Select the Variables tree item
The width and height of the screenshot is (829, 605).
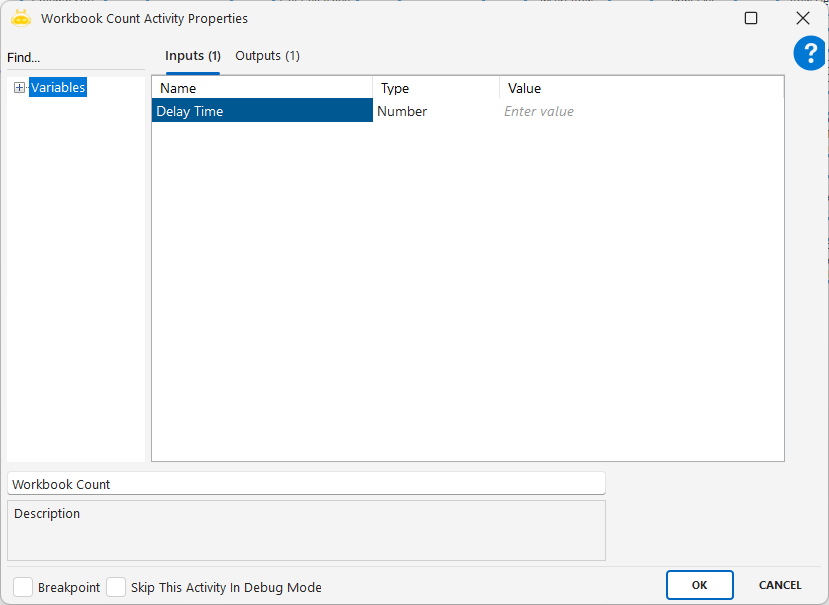(58, 88)
